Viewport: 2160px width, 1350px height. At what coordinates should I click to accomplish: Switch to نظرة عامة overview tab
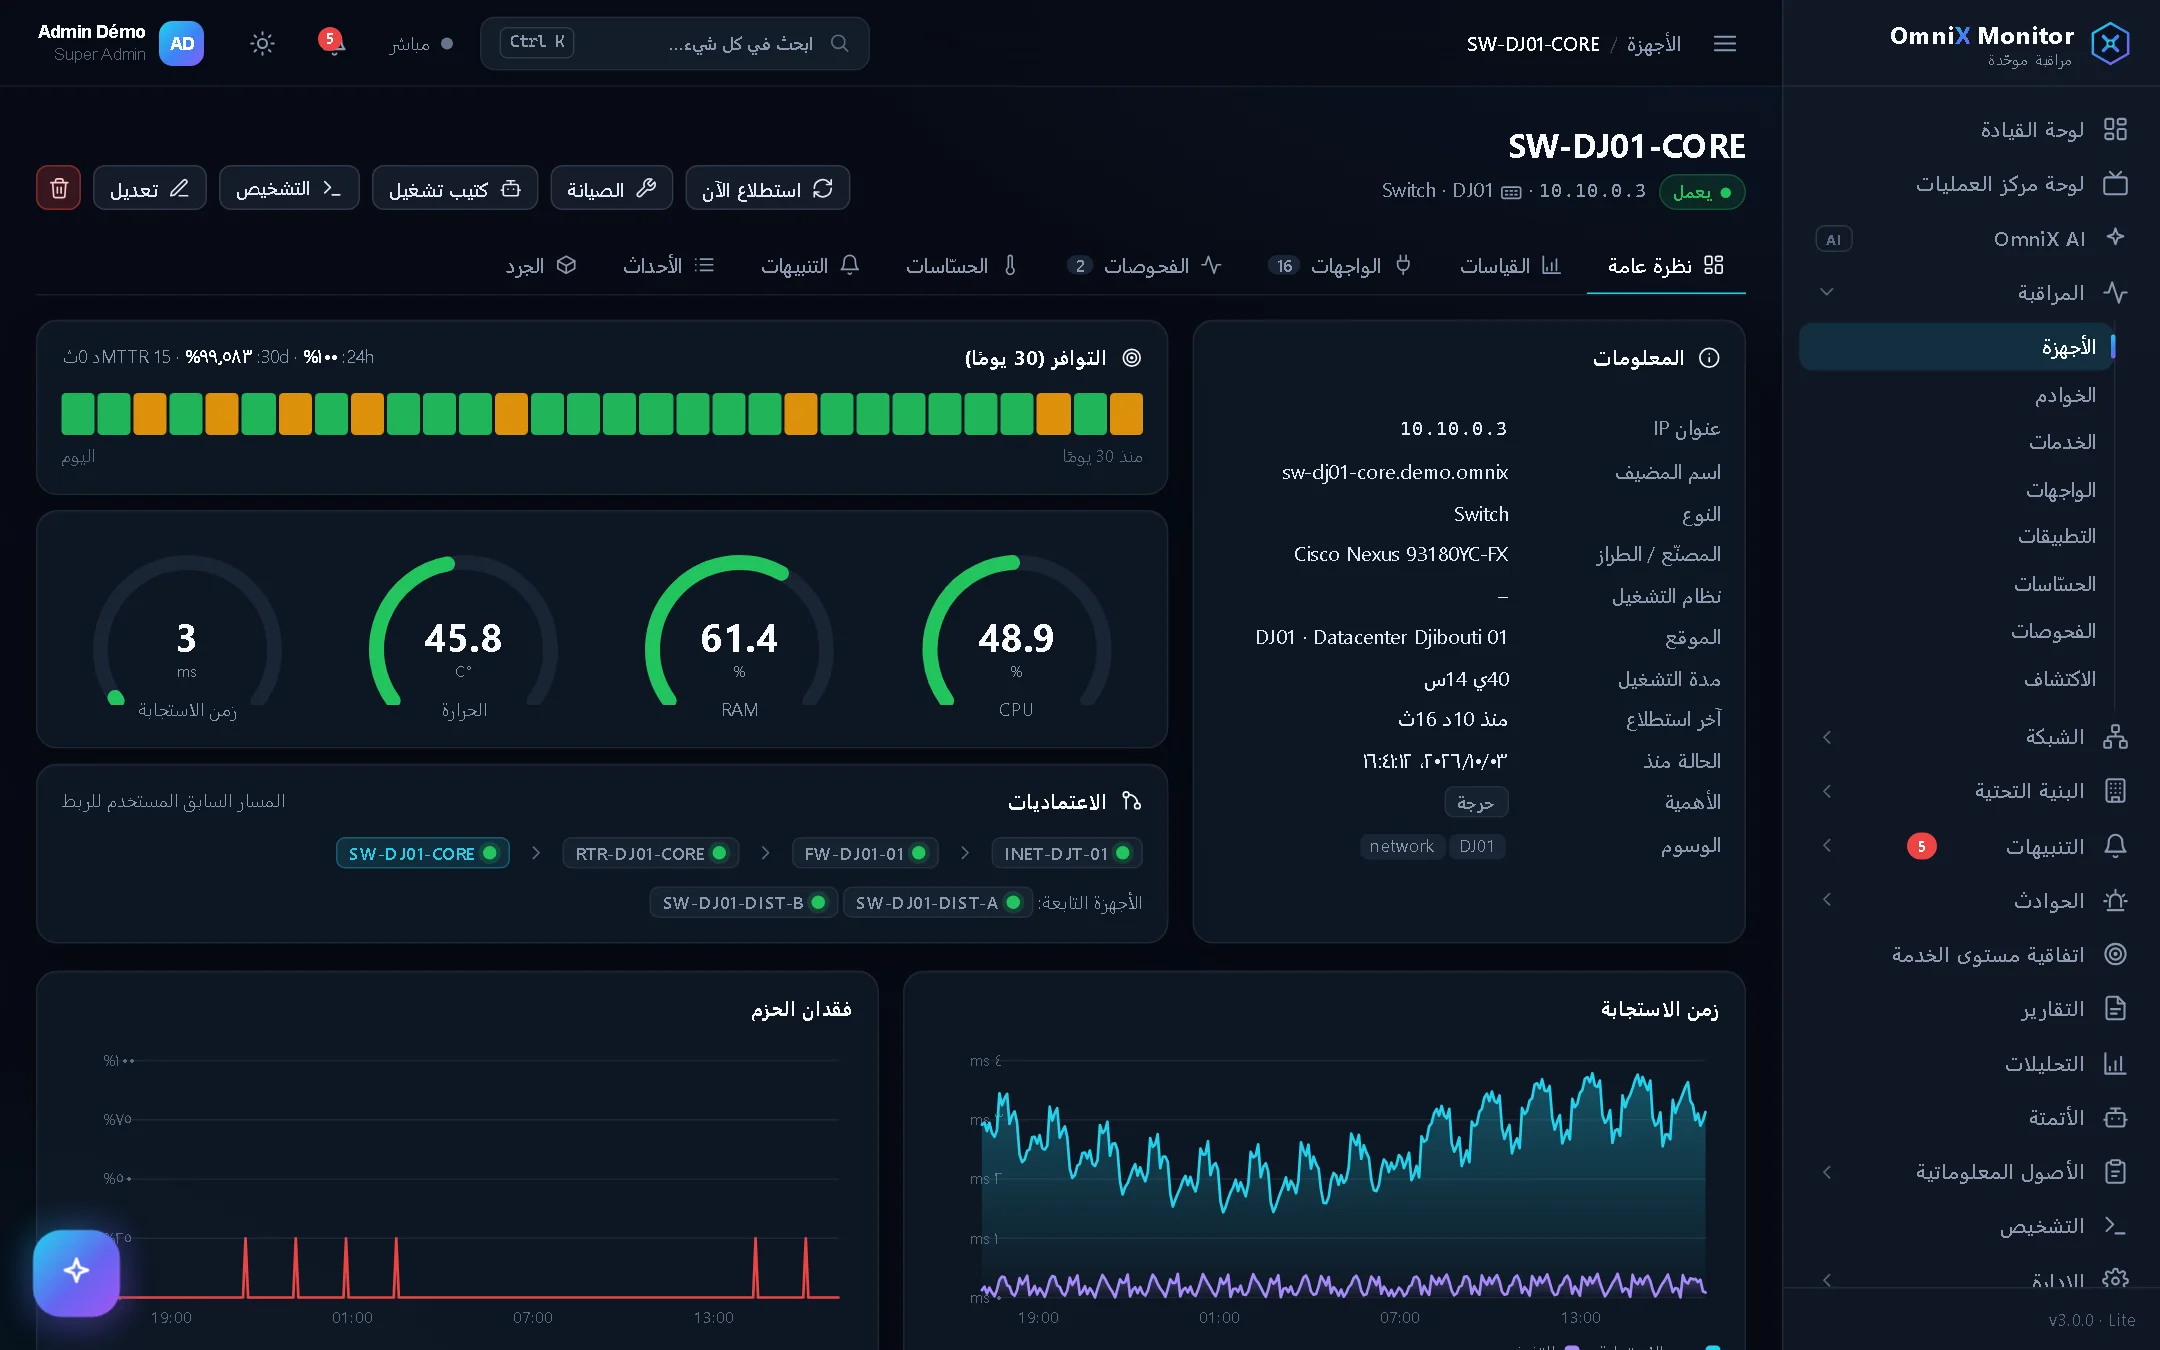tap(1666, 265)
